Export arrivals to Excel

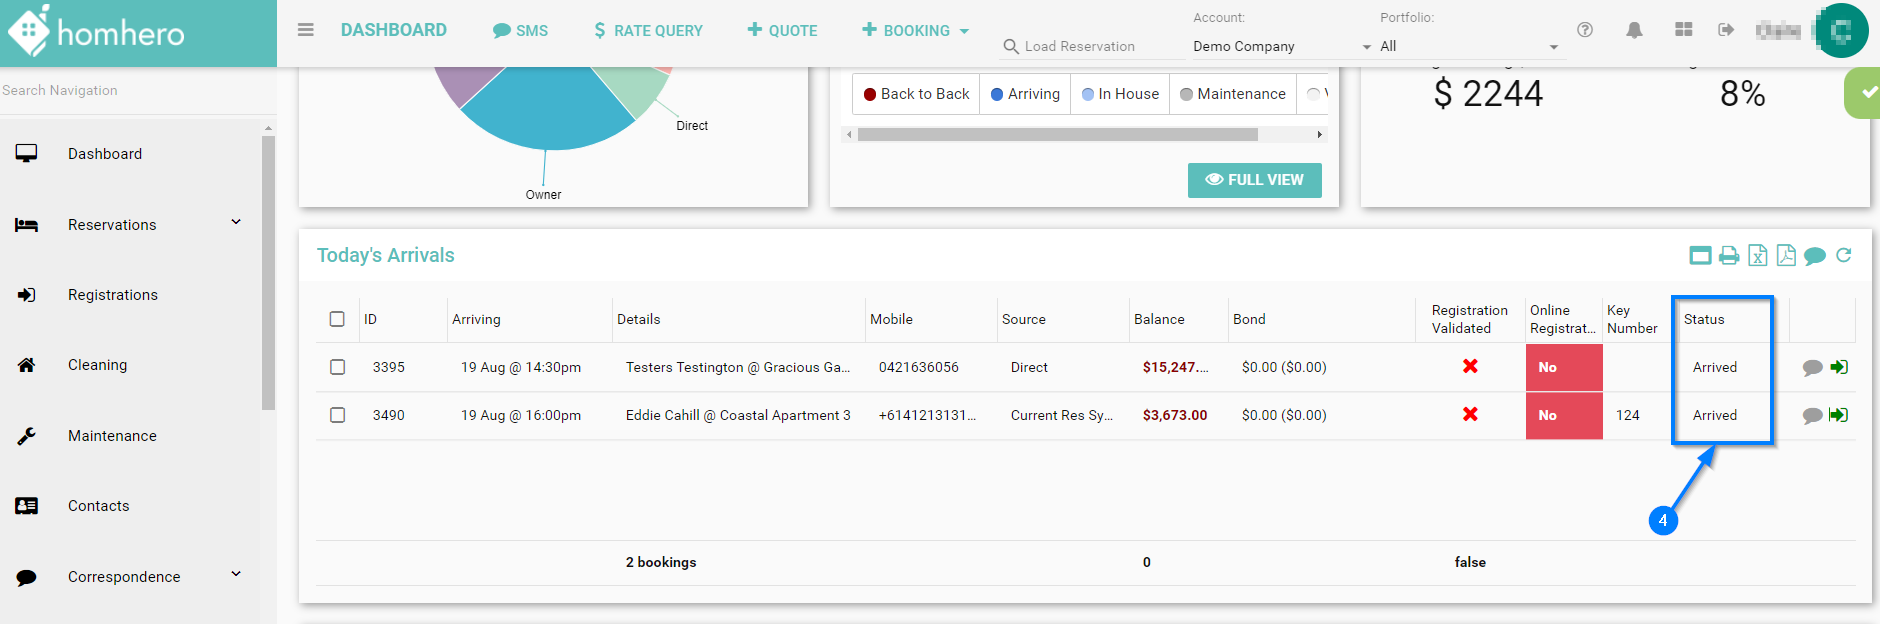1758,256
